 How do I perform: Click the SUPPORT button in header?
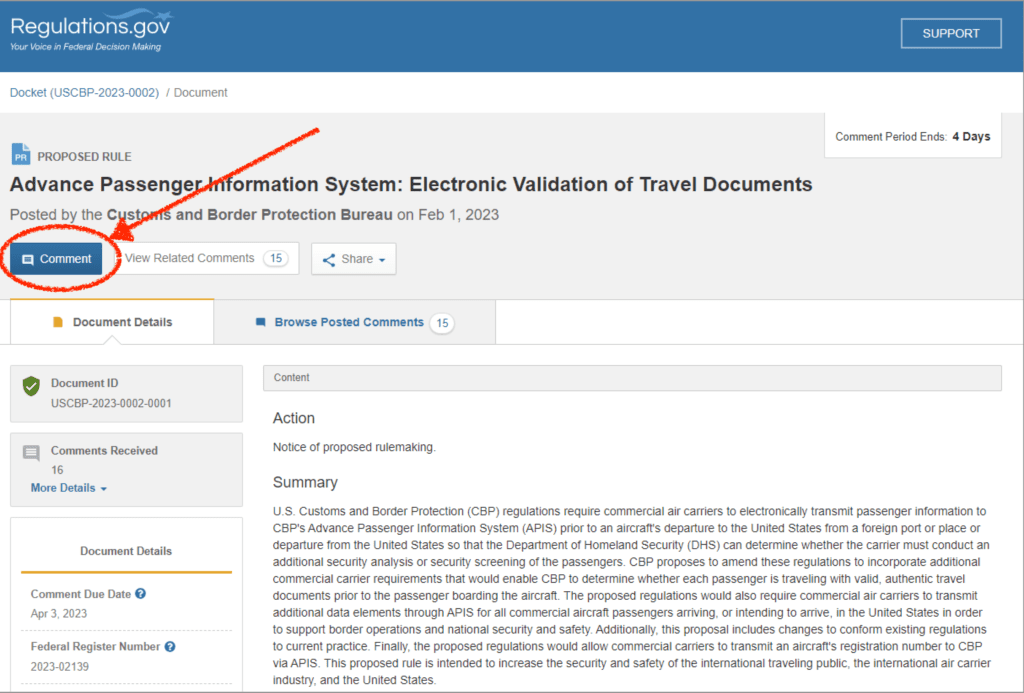click(950, 33)
